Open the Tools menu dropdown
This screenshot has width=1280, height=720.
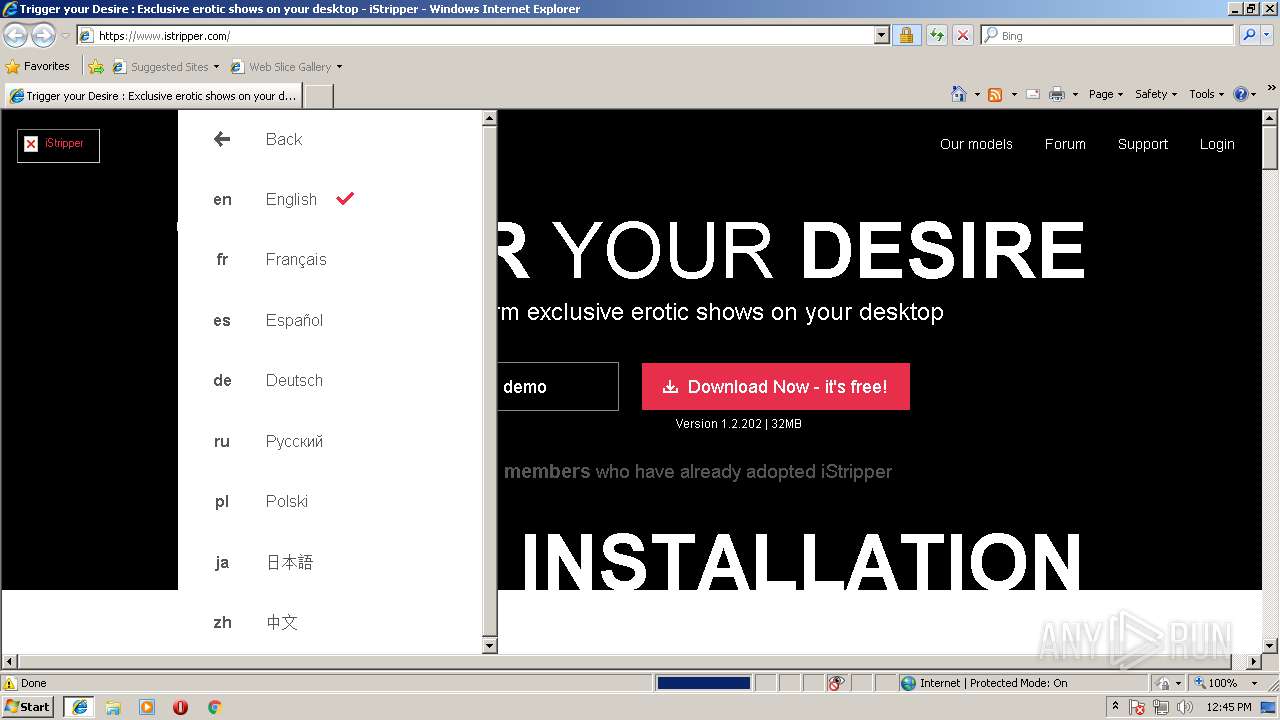click(x=1207, y=94)
